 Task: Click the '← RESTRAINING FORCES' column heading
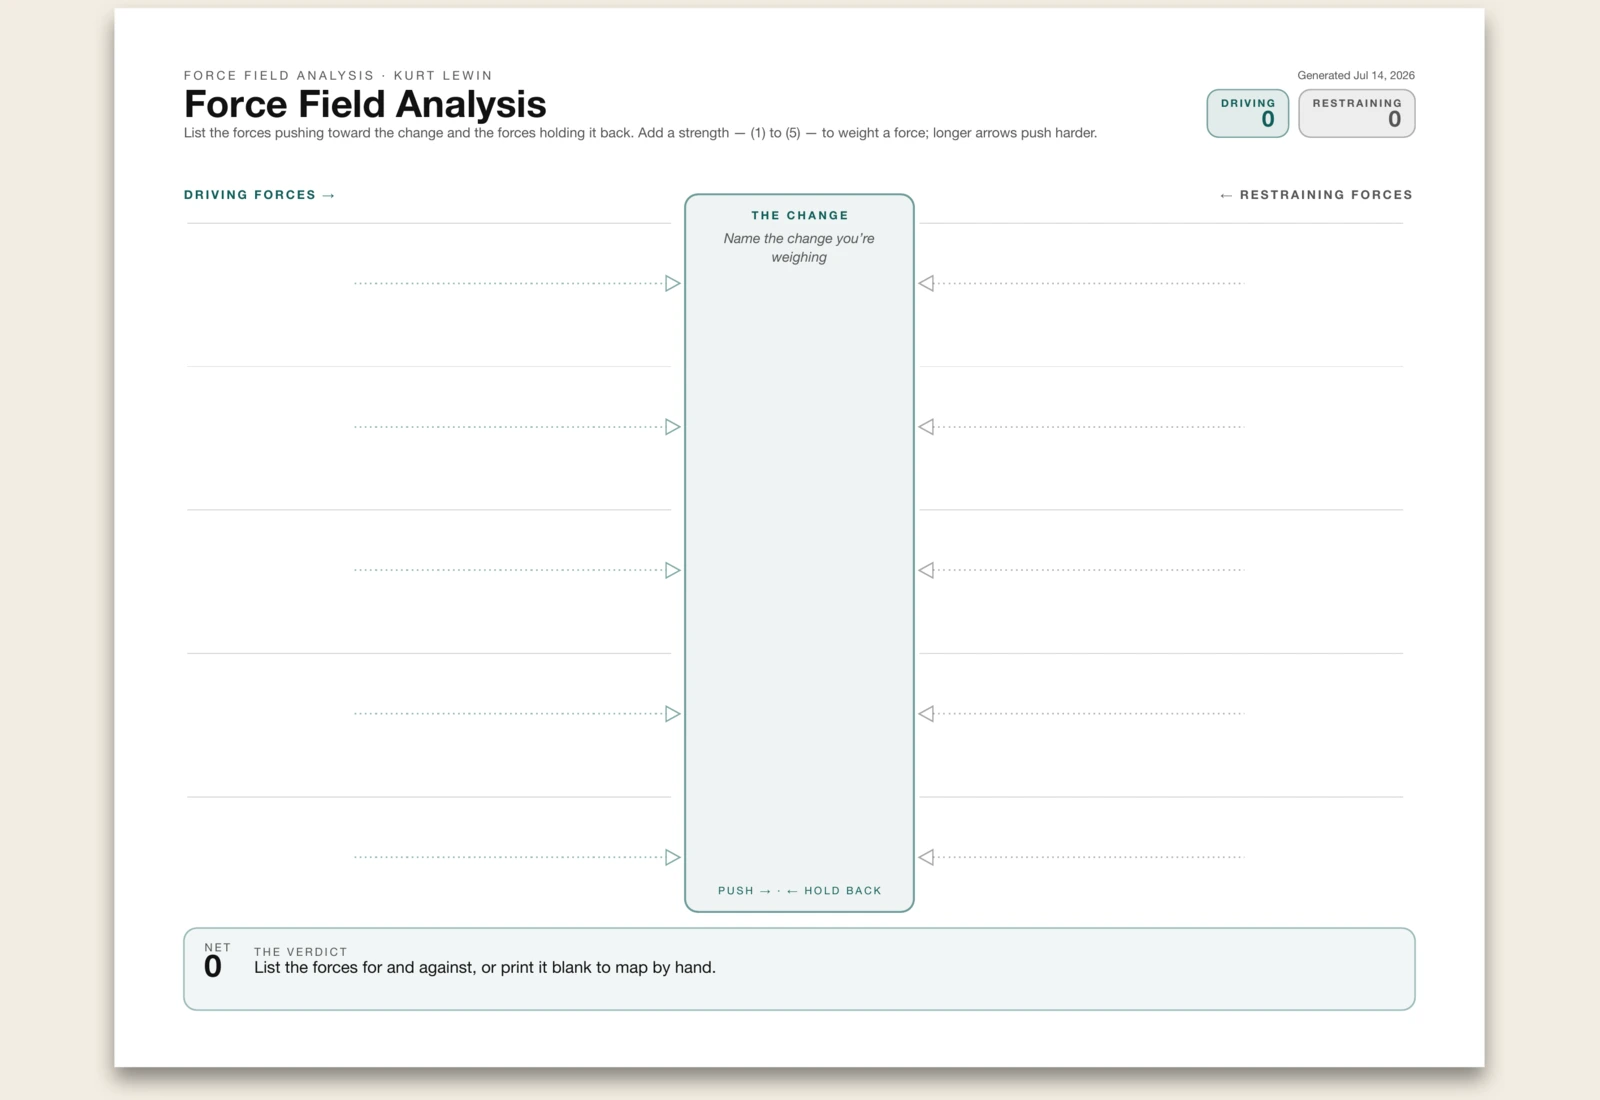[x=1316, y=195]
